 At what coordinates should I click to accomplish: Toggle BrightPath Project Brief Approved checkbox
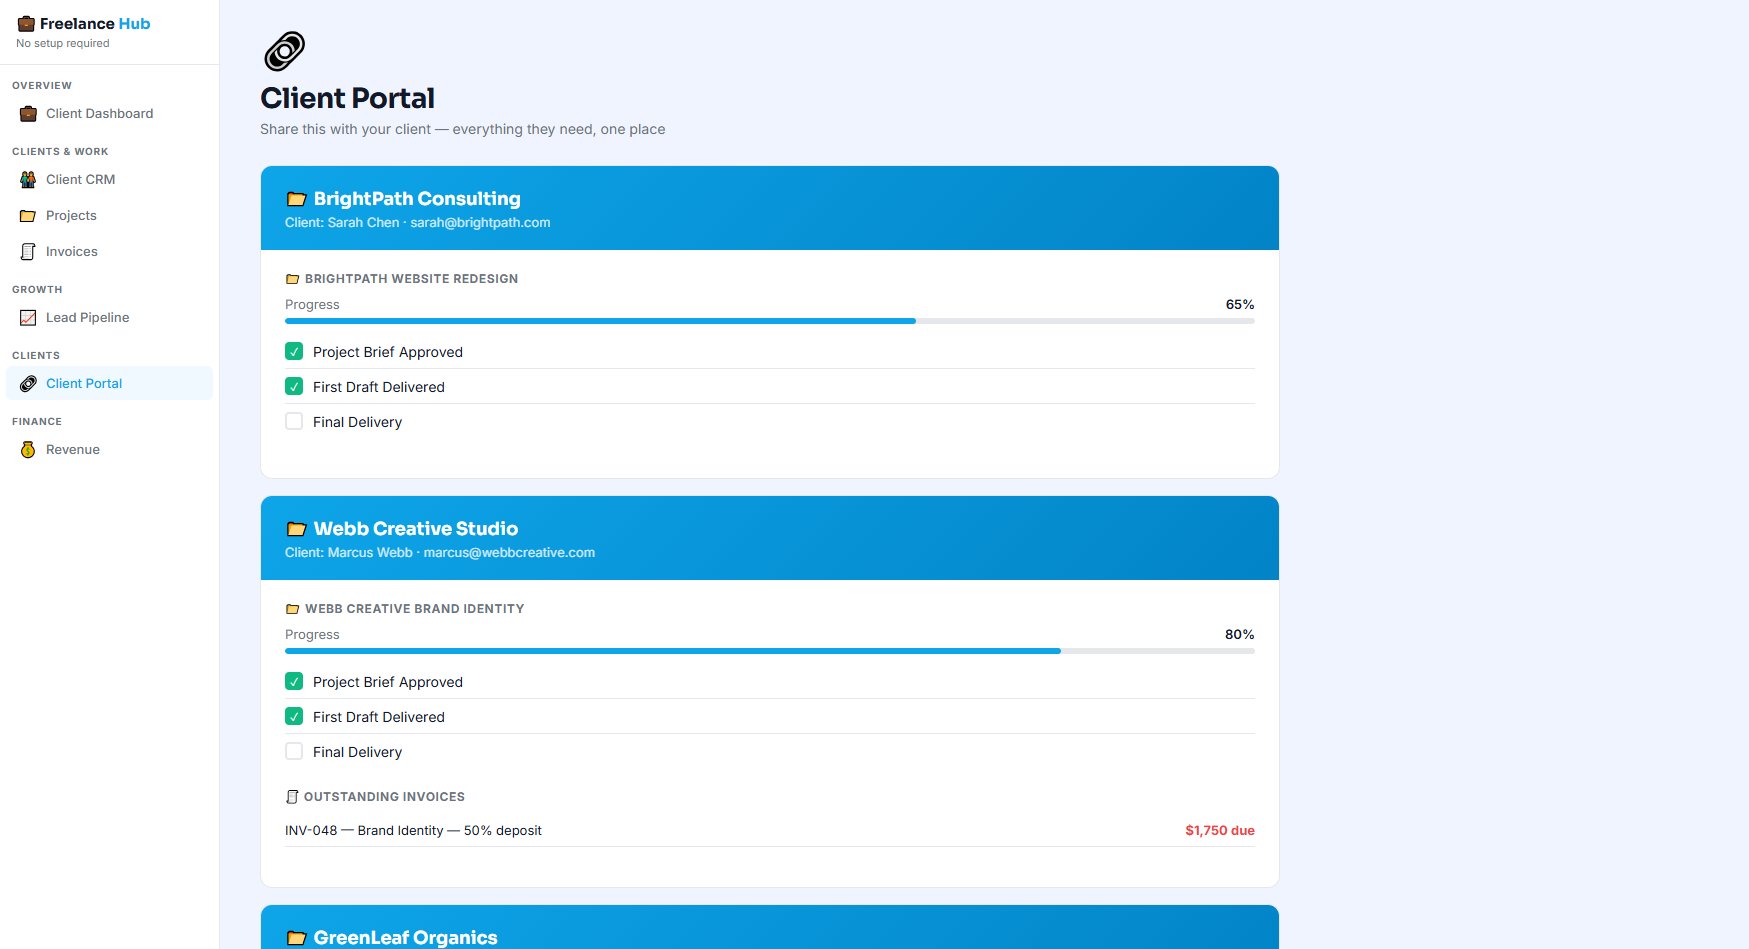tap(294, 352)
